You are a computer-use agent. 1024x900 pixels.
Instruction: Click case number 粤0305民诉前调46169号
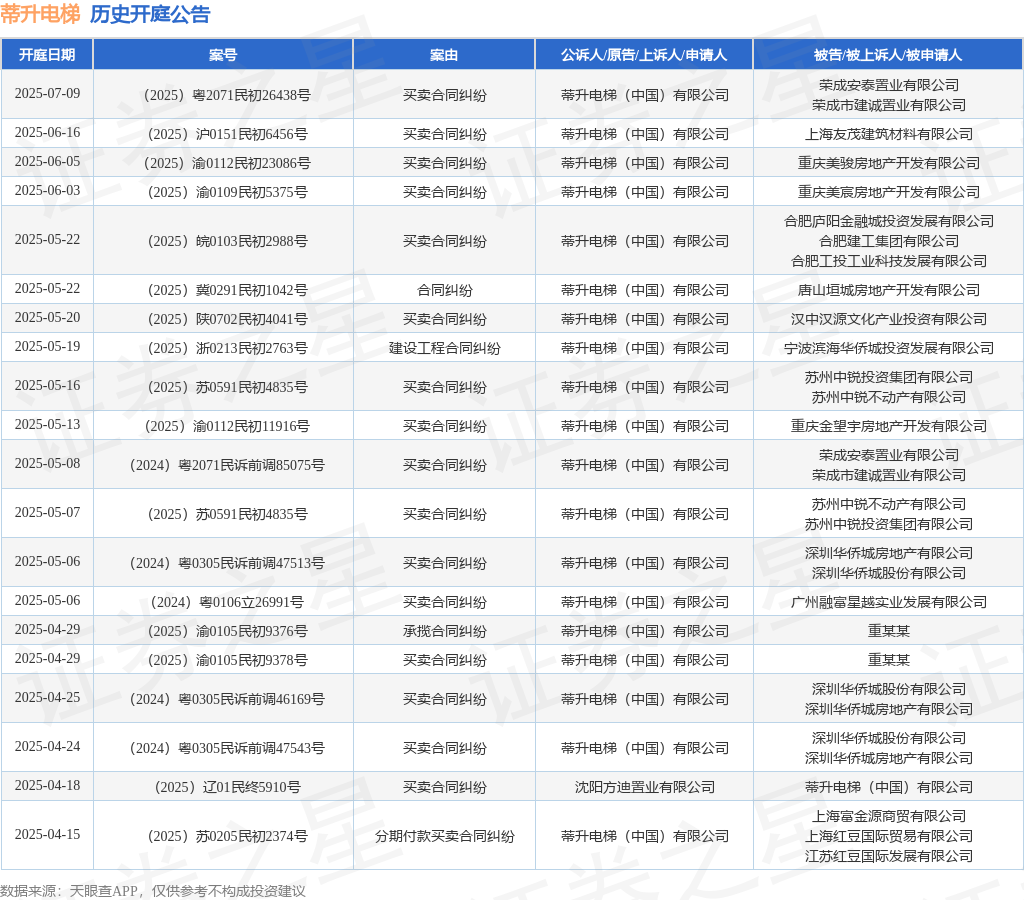[x=227, y=699]
